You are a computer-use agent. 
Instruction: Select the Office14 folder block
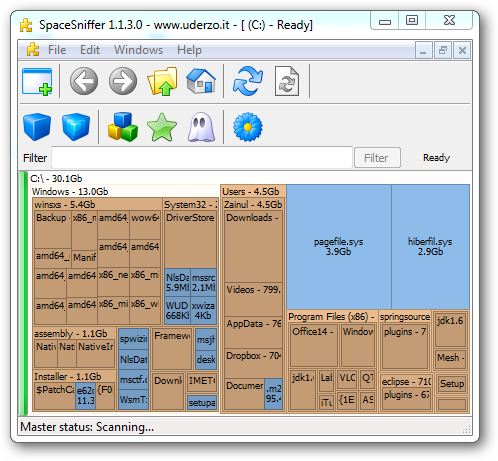(313, 345)
